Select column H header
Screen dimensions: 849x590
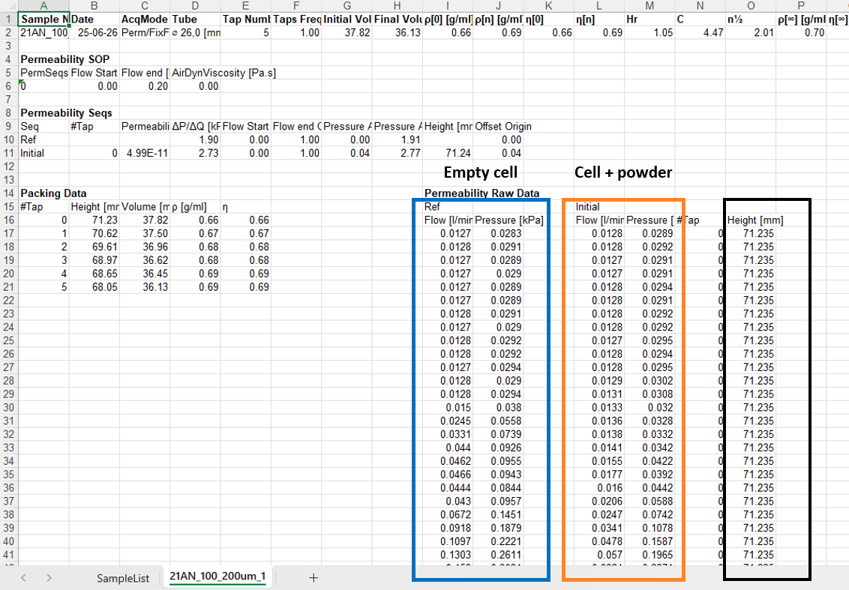pos(397,6)
